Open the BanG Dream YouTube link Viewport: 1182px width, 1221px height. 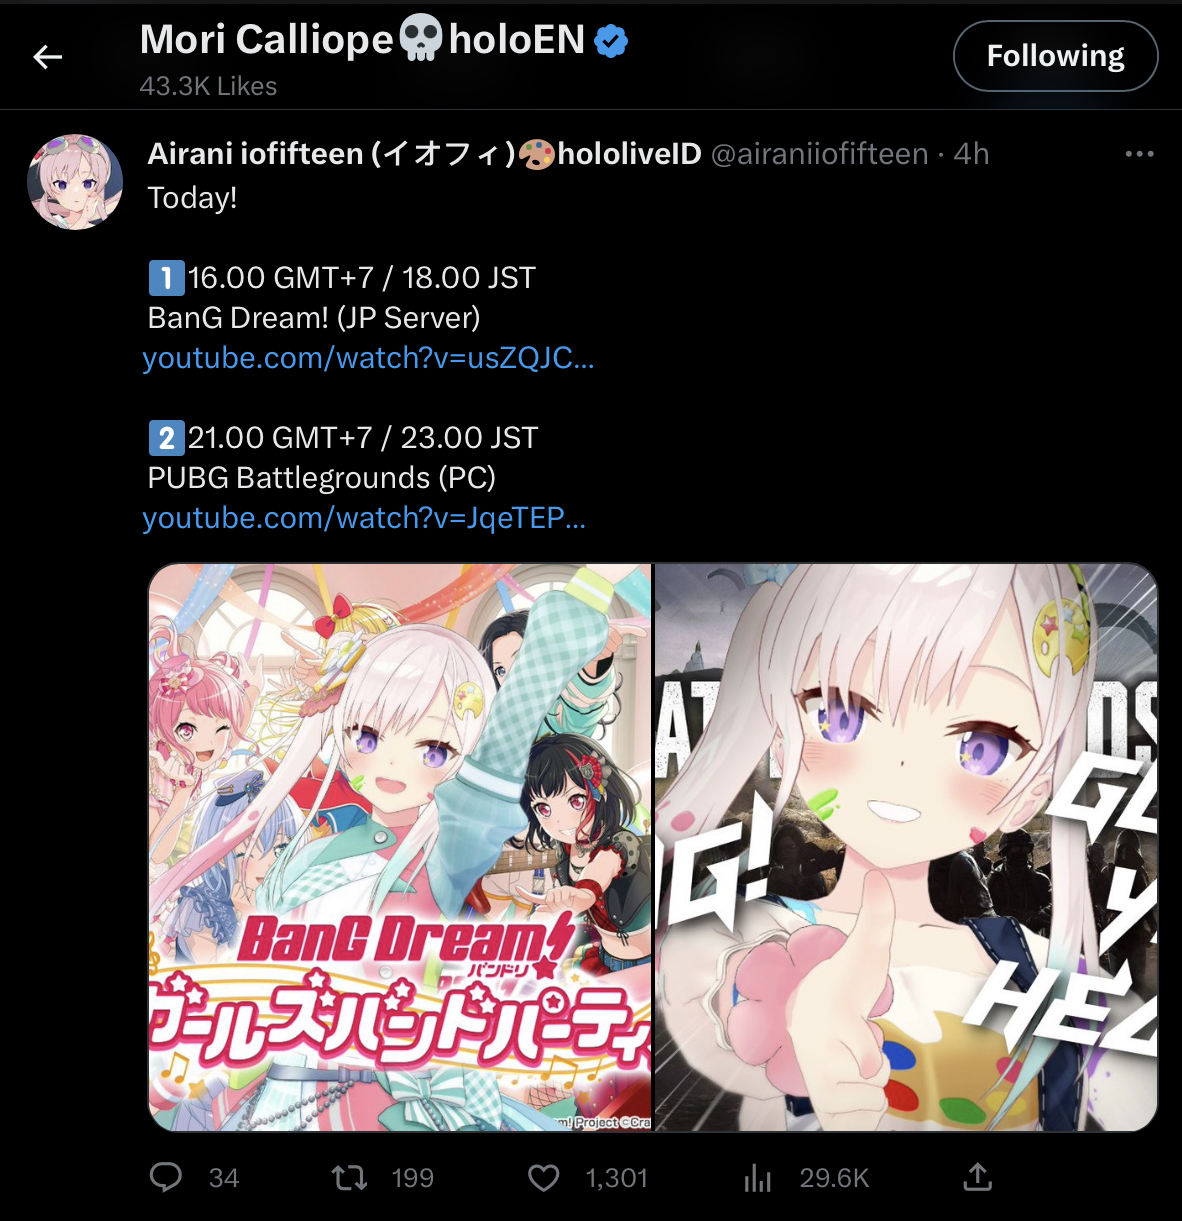(x=368, y=358)
